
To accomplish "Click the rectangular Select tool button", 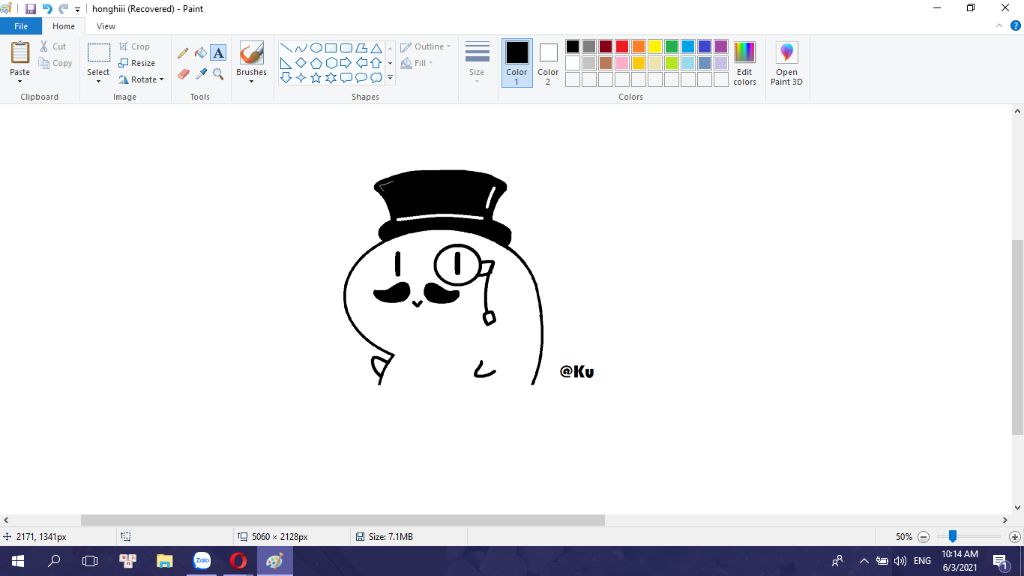I will click(x=99, y=54).
